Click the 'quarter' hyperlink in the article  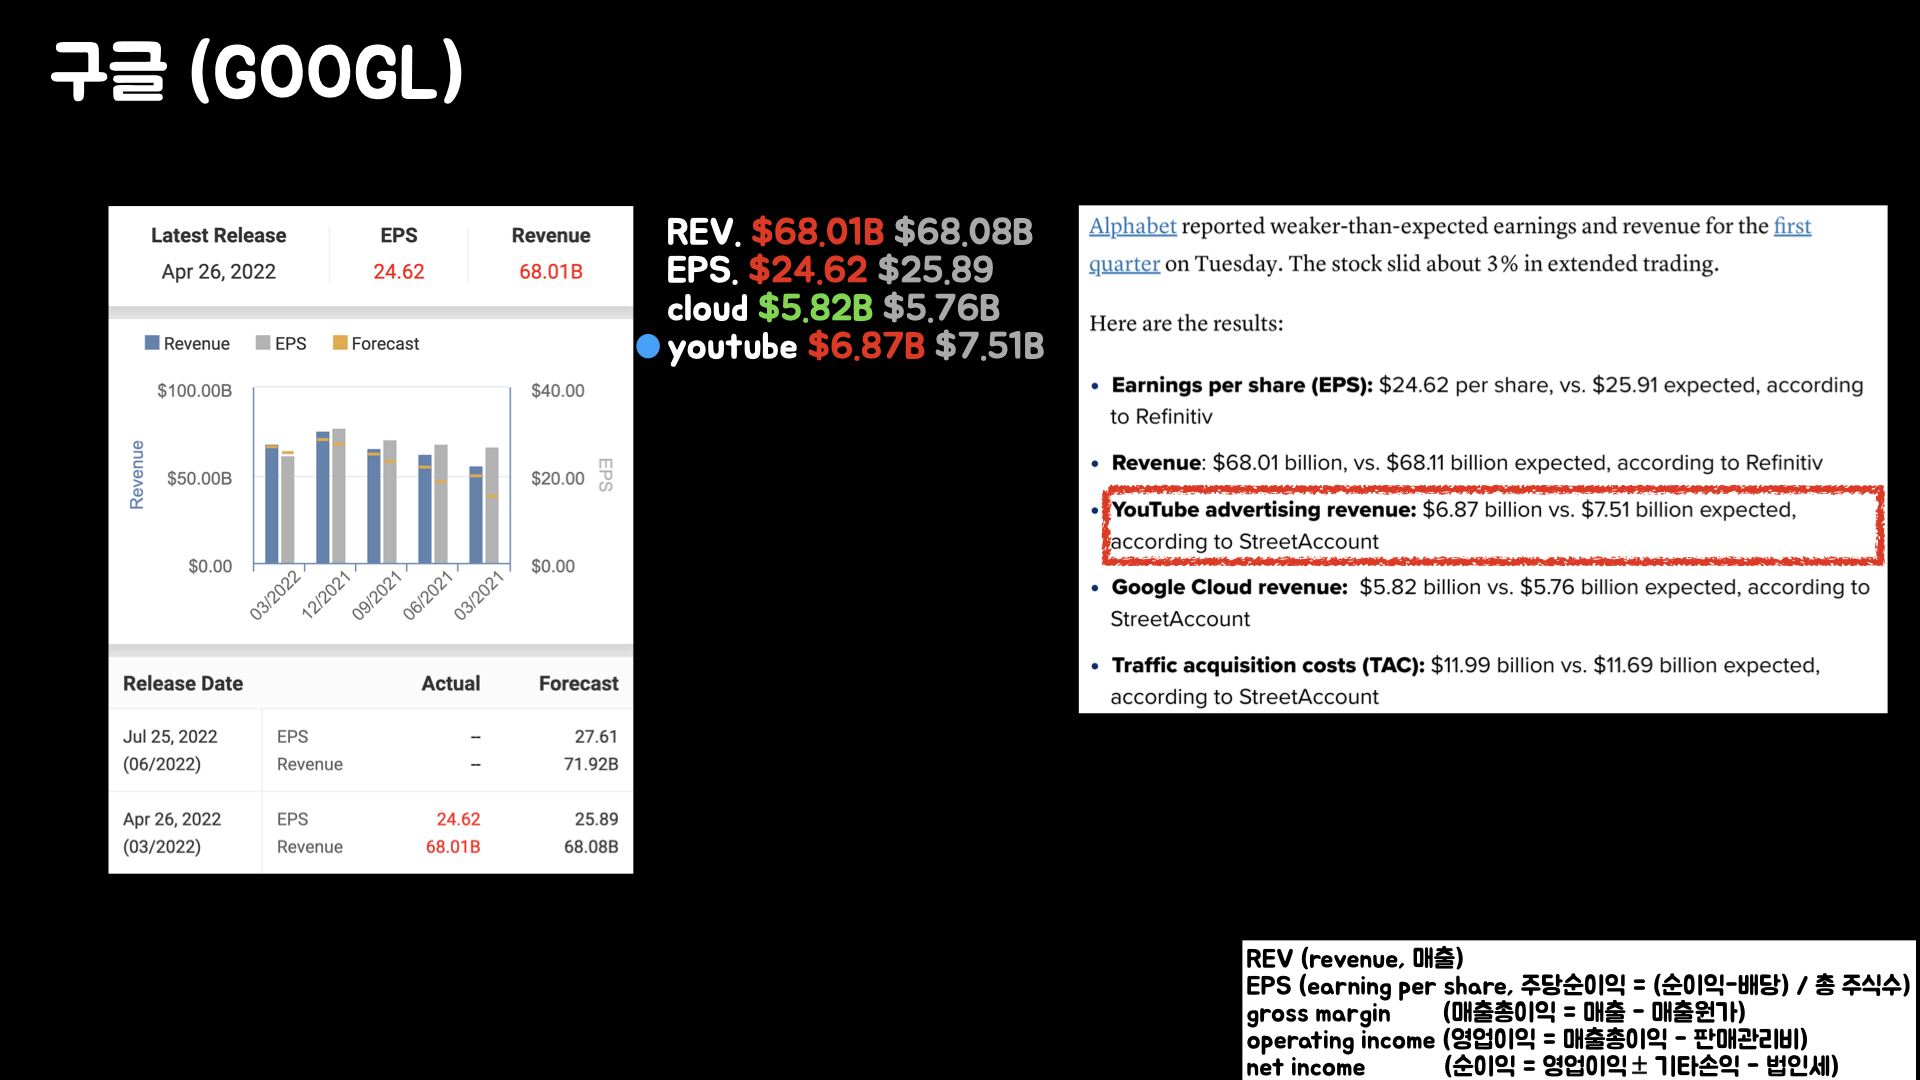[1124, 265]
